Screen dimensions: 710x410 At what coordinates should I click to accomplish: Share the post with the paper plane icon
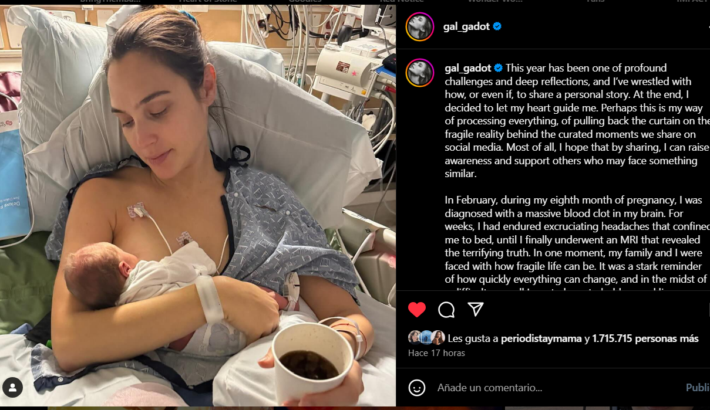(x=475, y=309)
